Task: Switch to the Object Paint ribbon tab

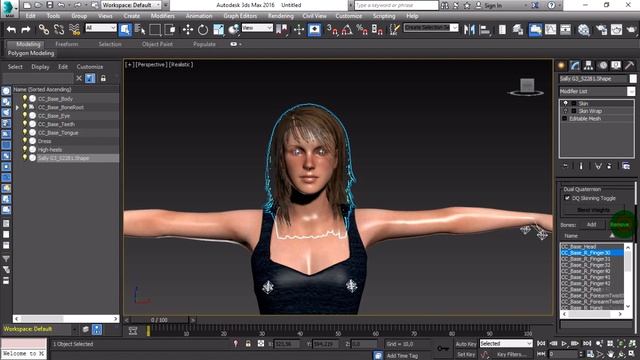Action: click(157, 44)
